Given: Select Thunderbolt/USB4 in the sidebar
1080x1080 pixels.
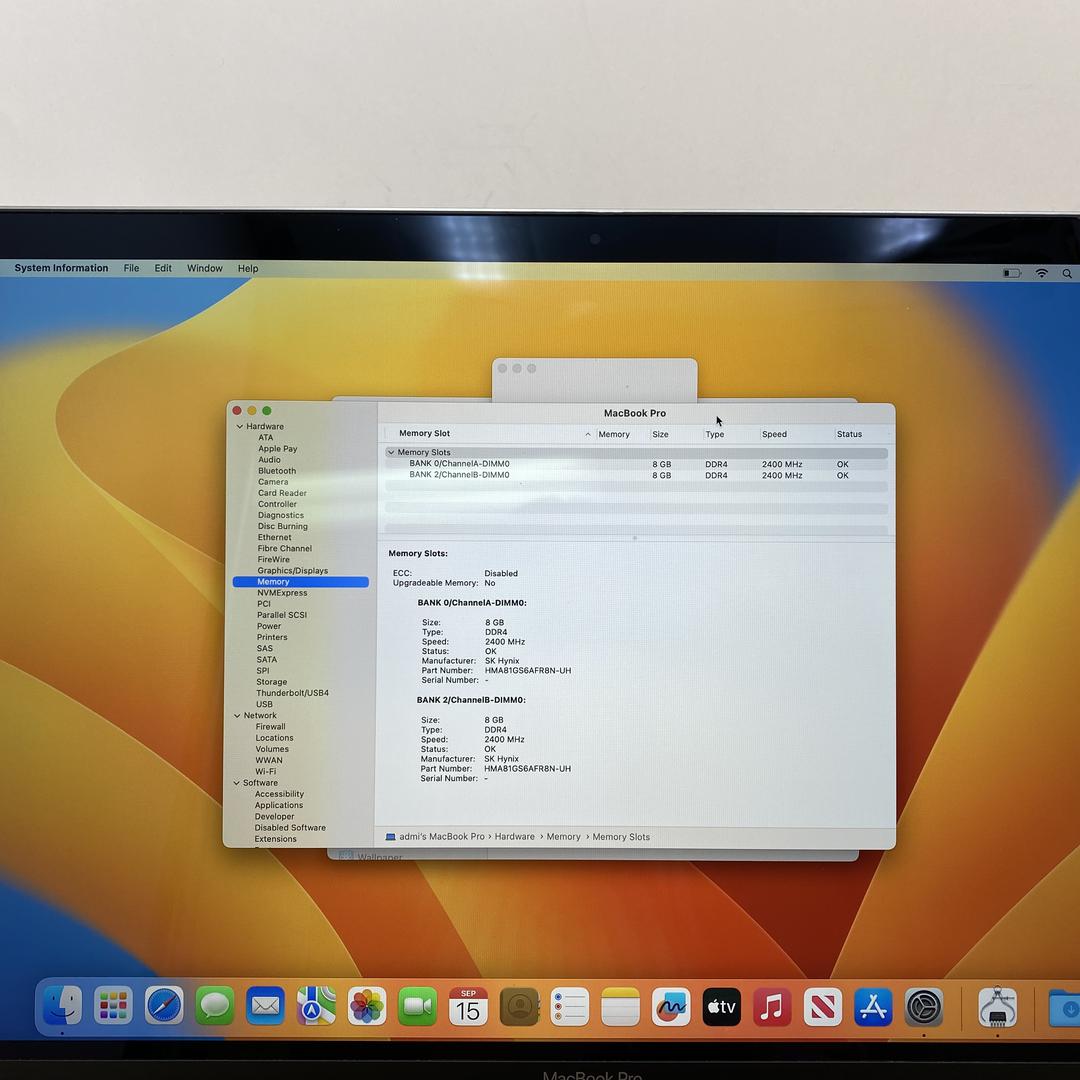Looking at the screenshot, I should click(x=292, y=693).
